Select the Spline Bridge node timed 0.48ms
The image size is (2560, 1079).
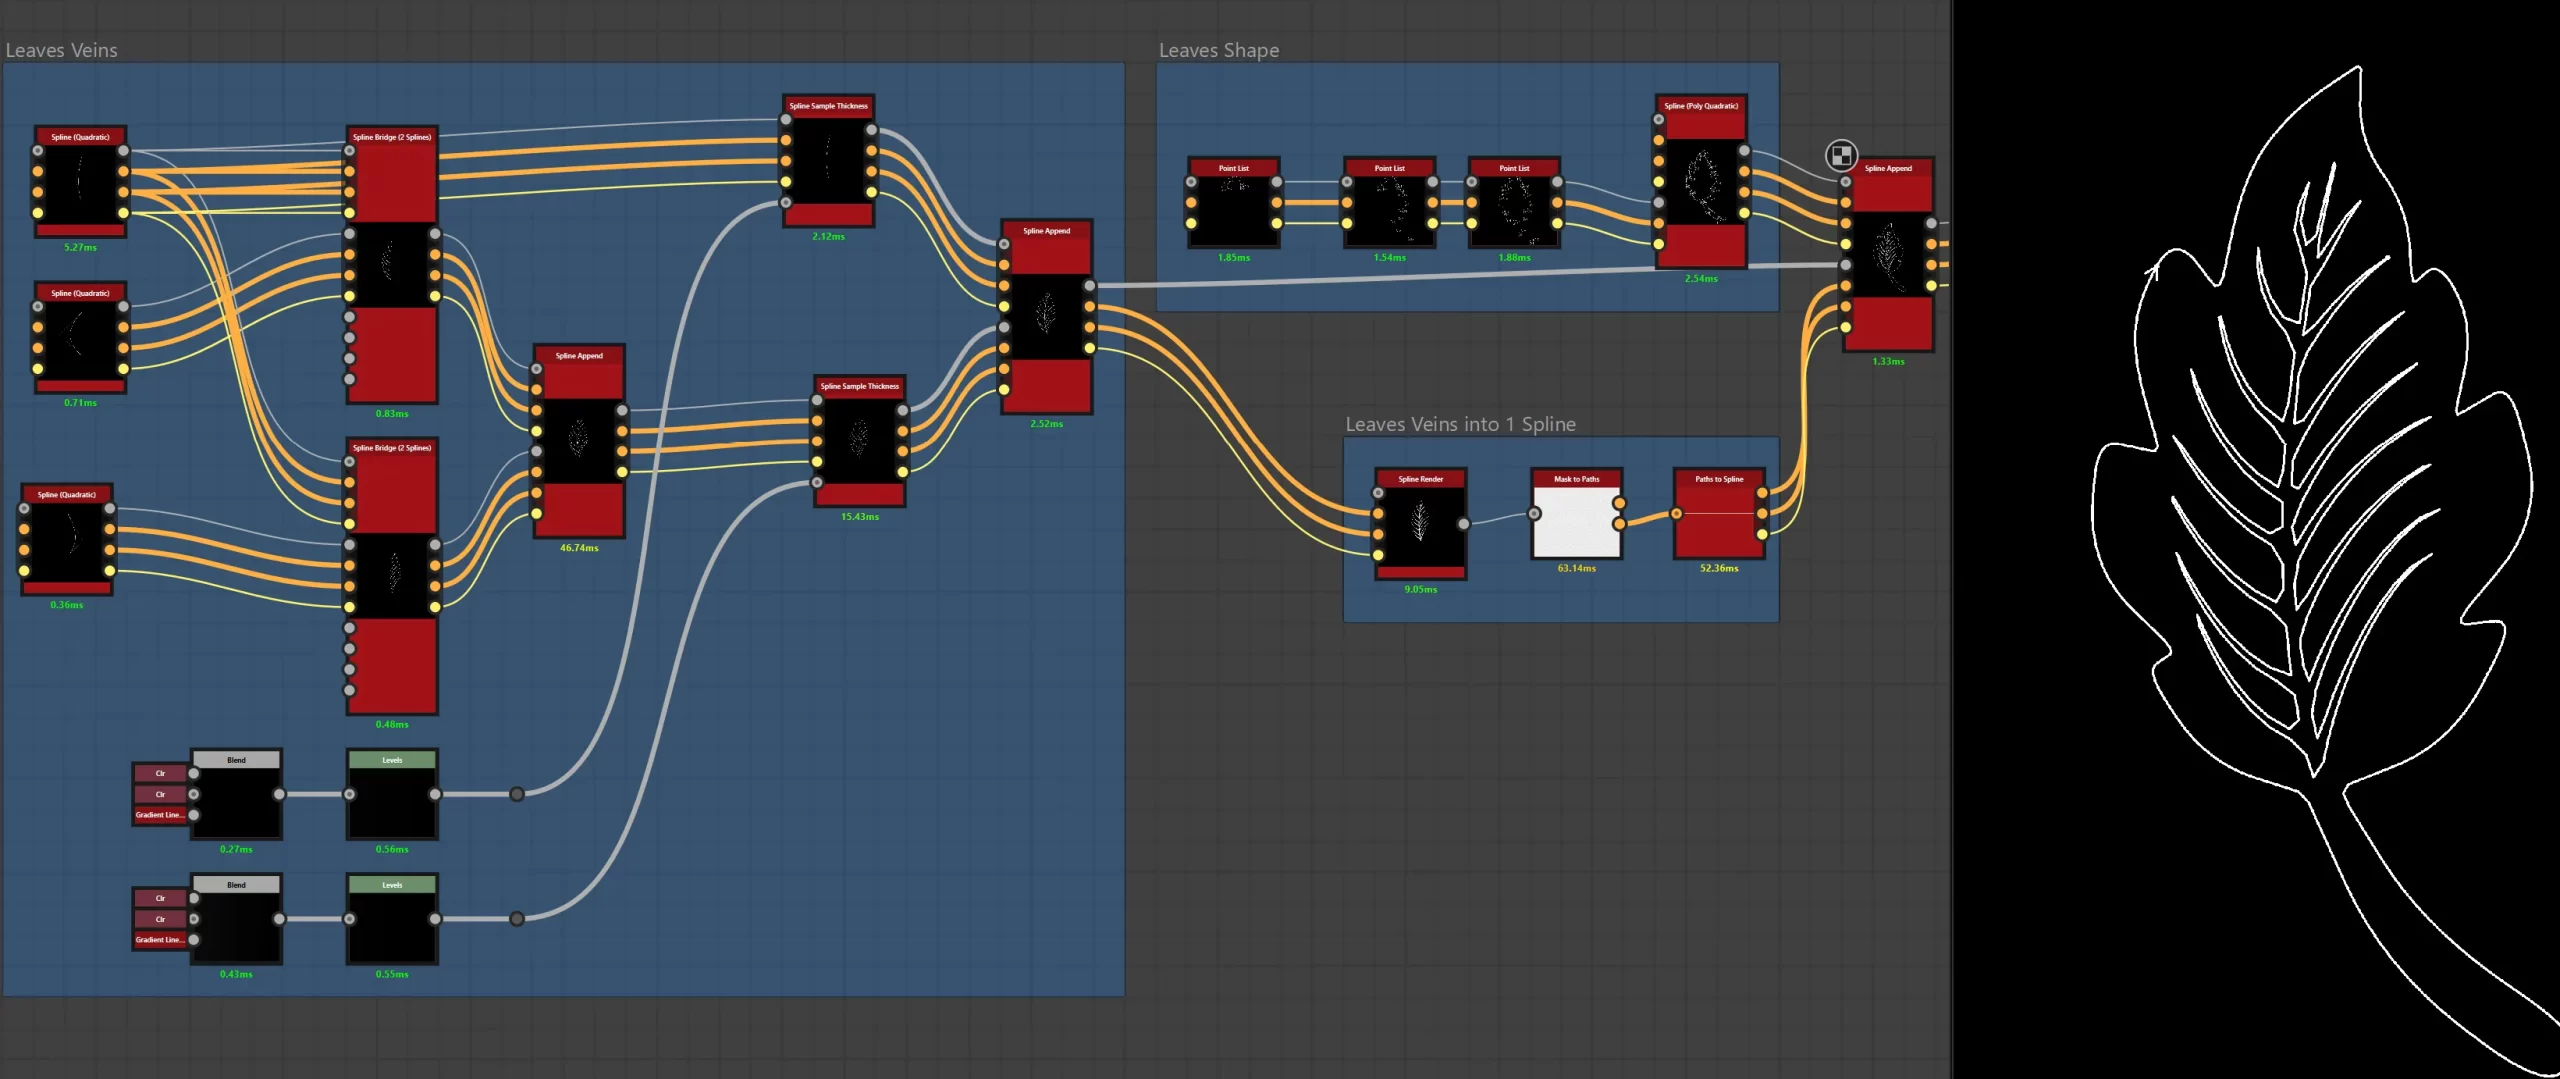click(392, 576)
